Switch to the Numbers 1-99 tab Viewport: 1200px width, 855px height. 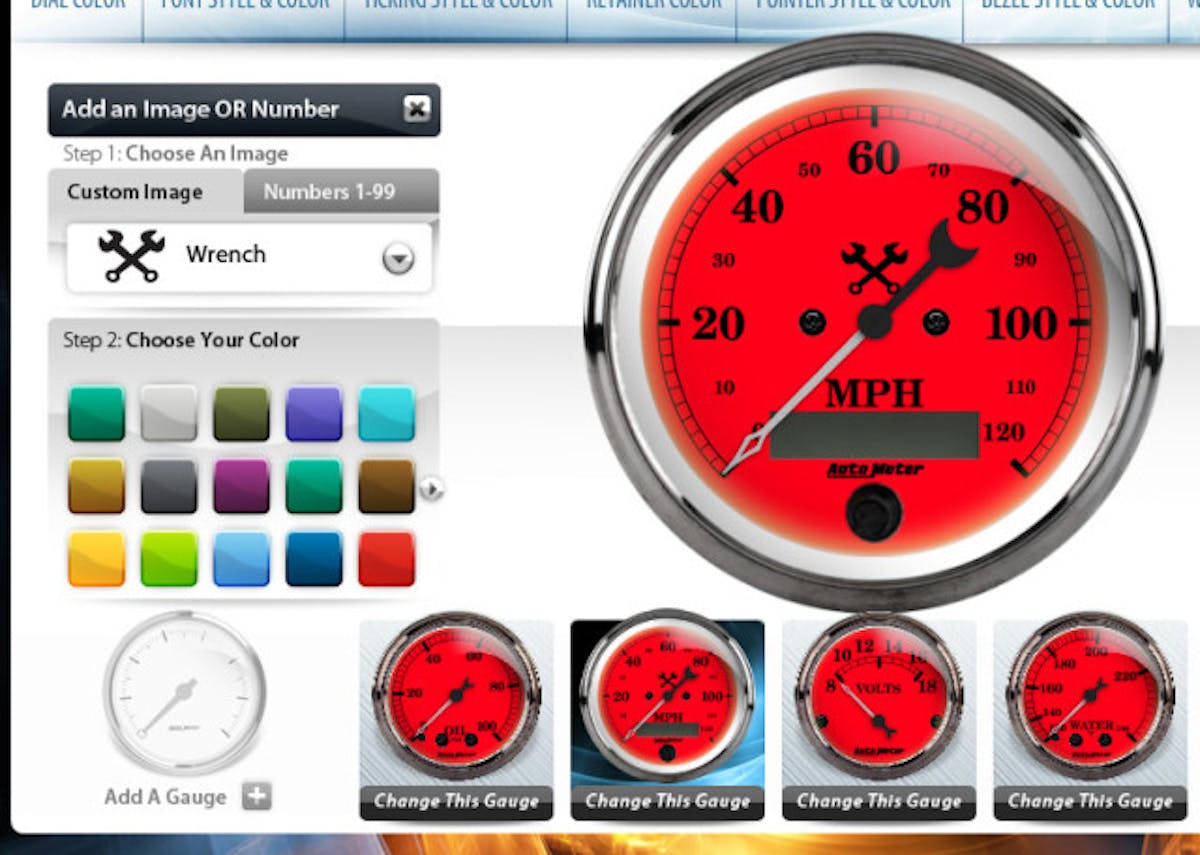[339, 192]
